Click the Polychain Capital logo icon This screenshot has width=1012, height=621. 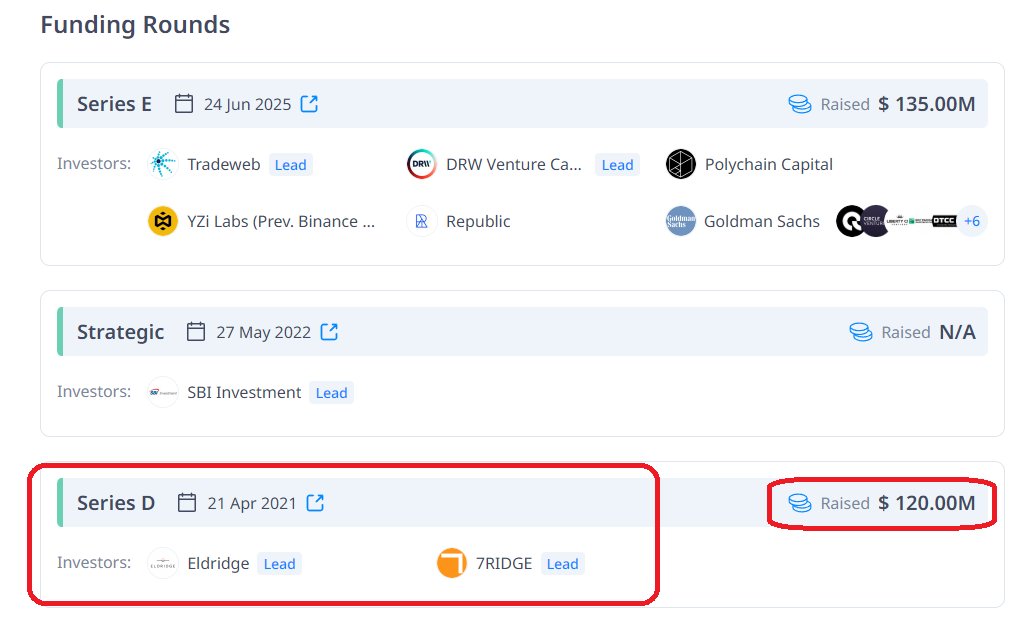coord(680,164)
